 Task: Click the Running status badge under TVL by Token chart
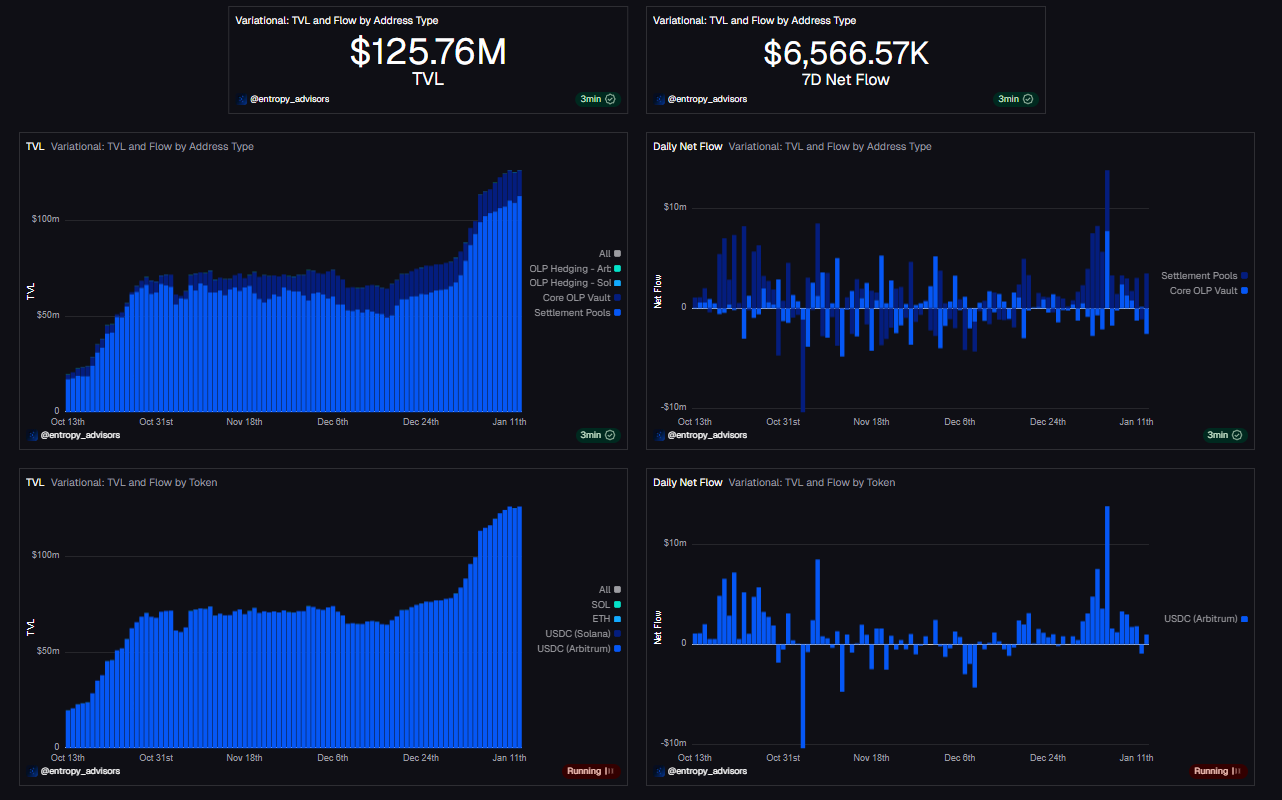point(591,771)
